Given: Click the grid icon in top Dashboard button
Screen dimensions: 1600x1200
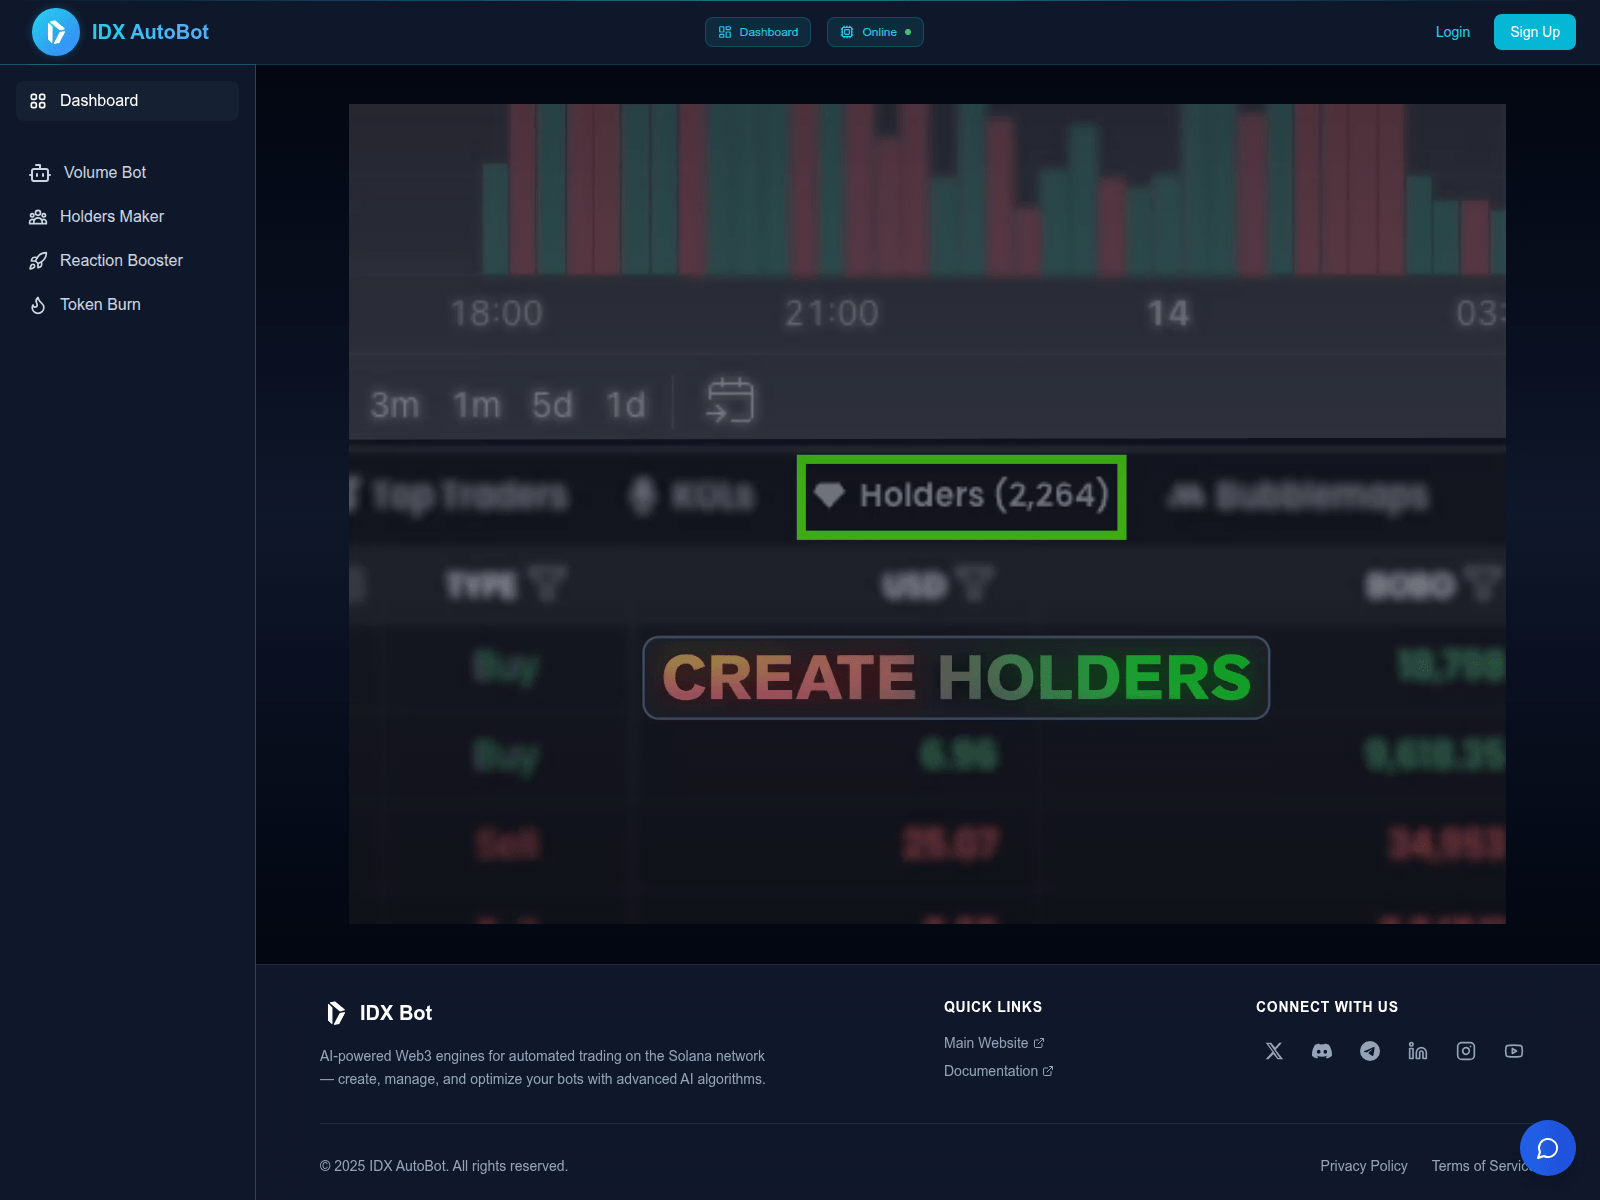Looking at the screenshot, I should [725, 32].
